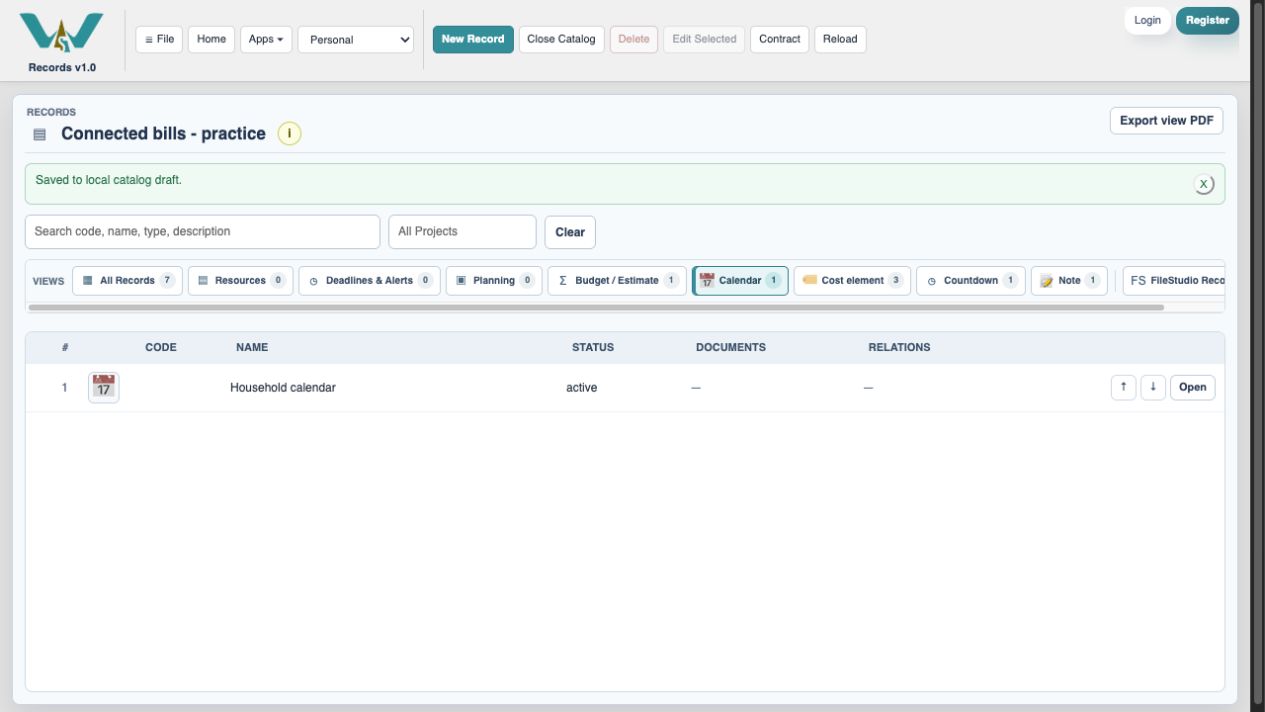Screen dimensions: 1265x712
Task: Export view as PDF
Action: pos(1166,121)
